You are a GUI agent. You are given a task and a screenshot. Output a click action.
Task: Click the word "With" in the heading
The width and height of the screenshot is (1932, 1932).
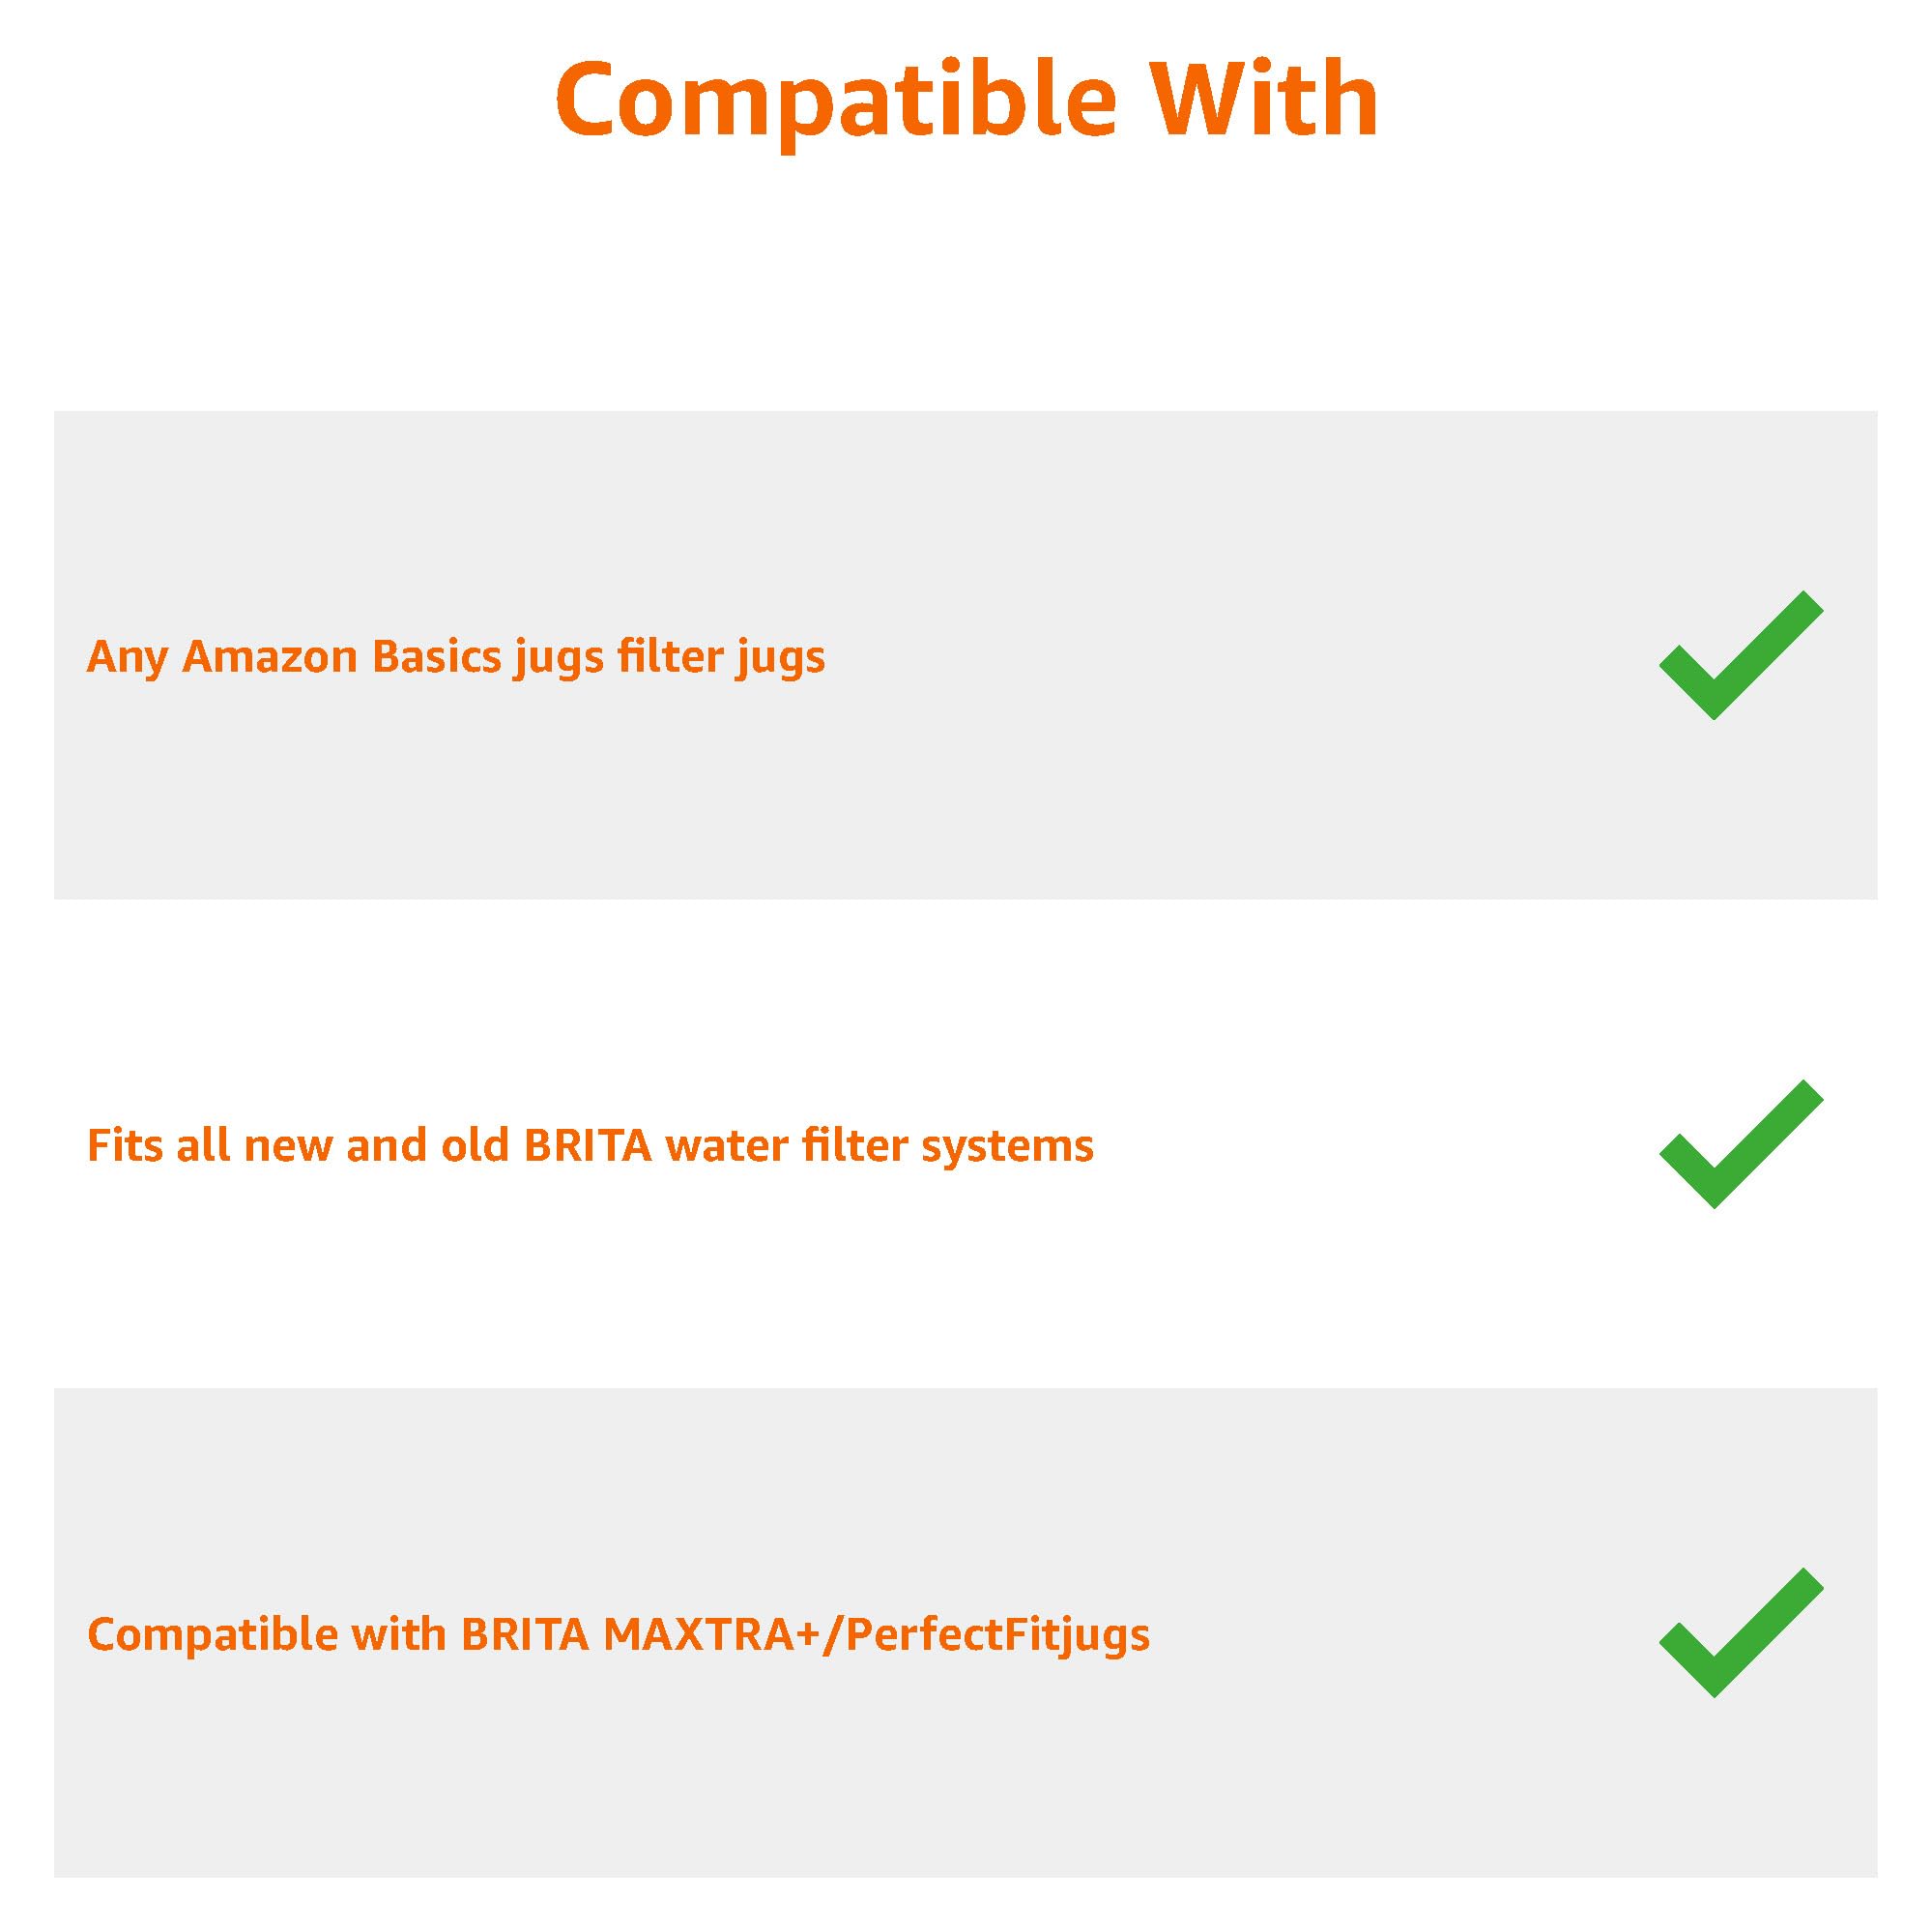pyautogui.click(x=1264, y=100)
